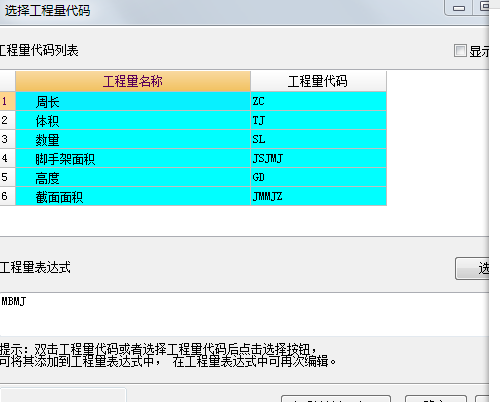Select row number 3 header

[x=7, y=139]
